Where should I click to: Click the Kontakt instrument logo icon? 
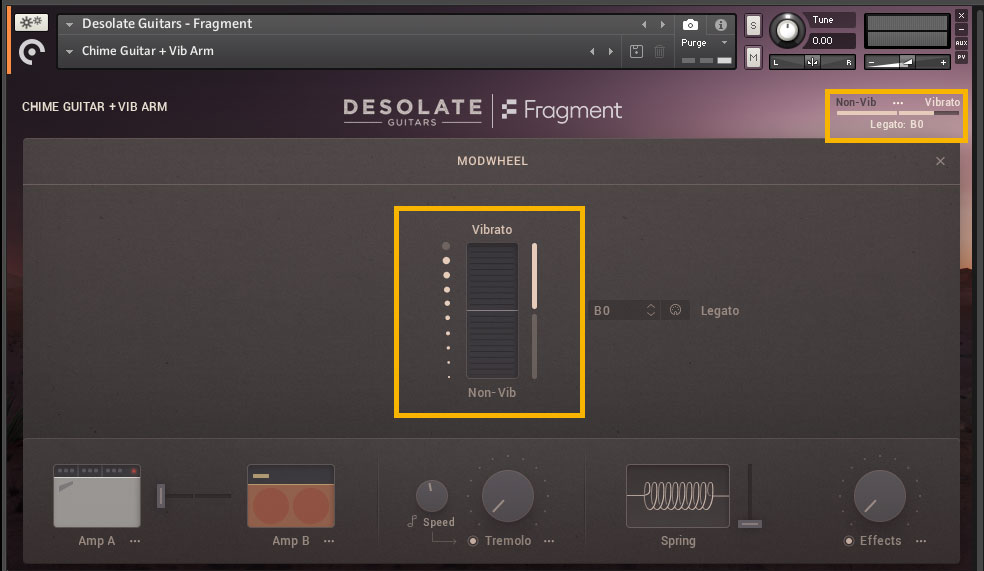point(32,52)
